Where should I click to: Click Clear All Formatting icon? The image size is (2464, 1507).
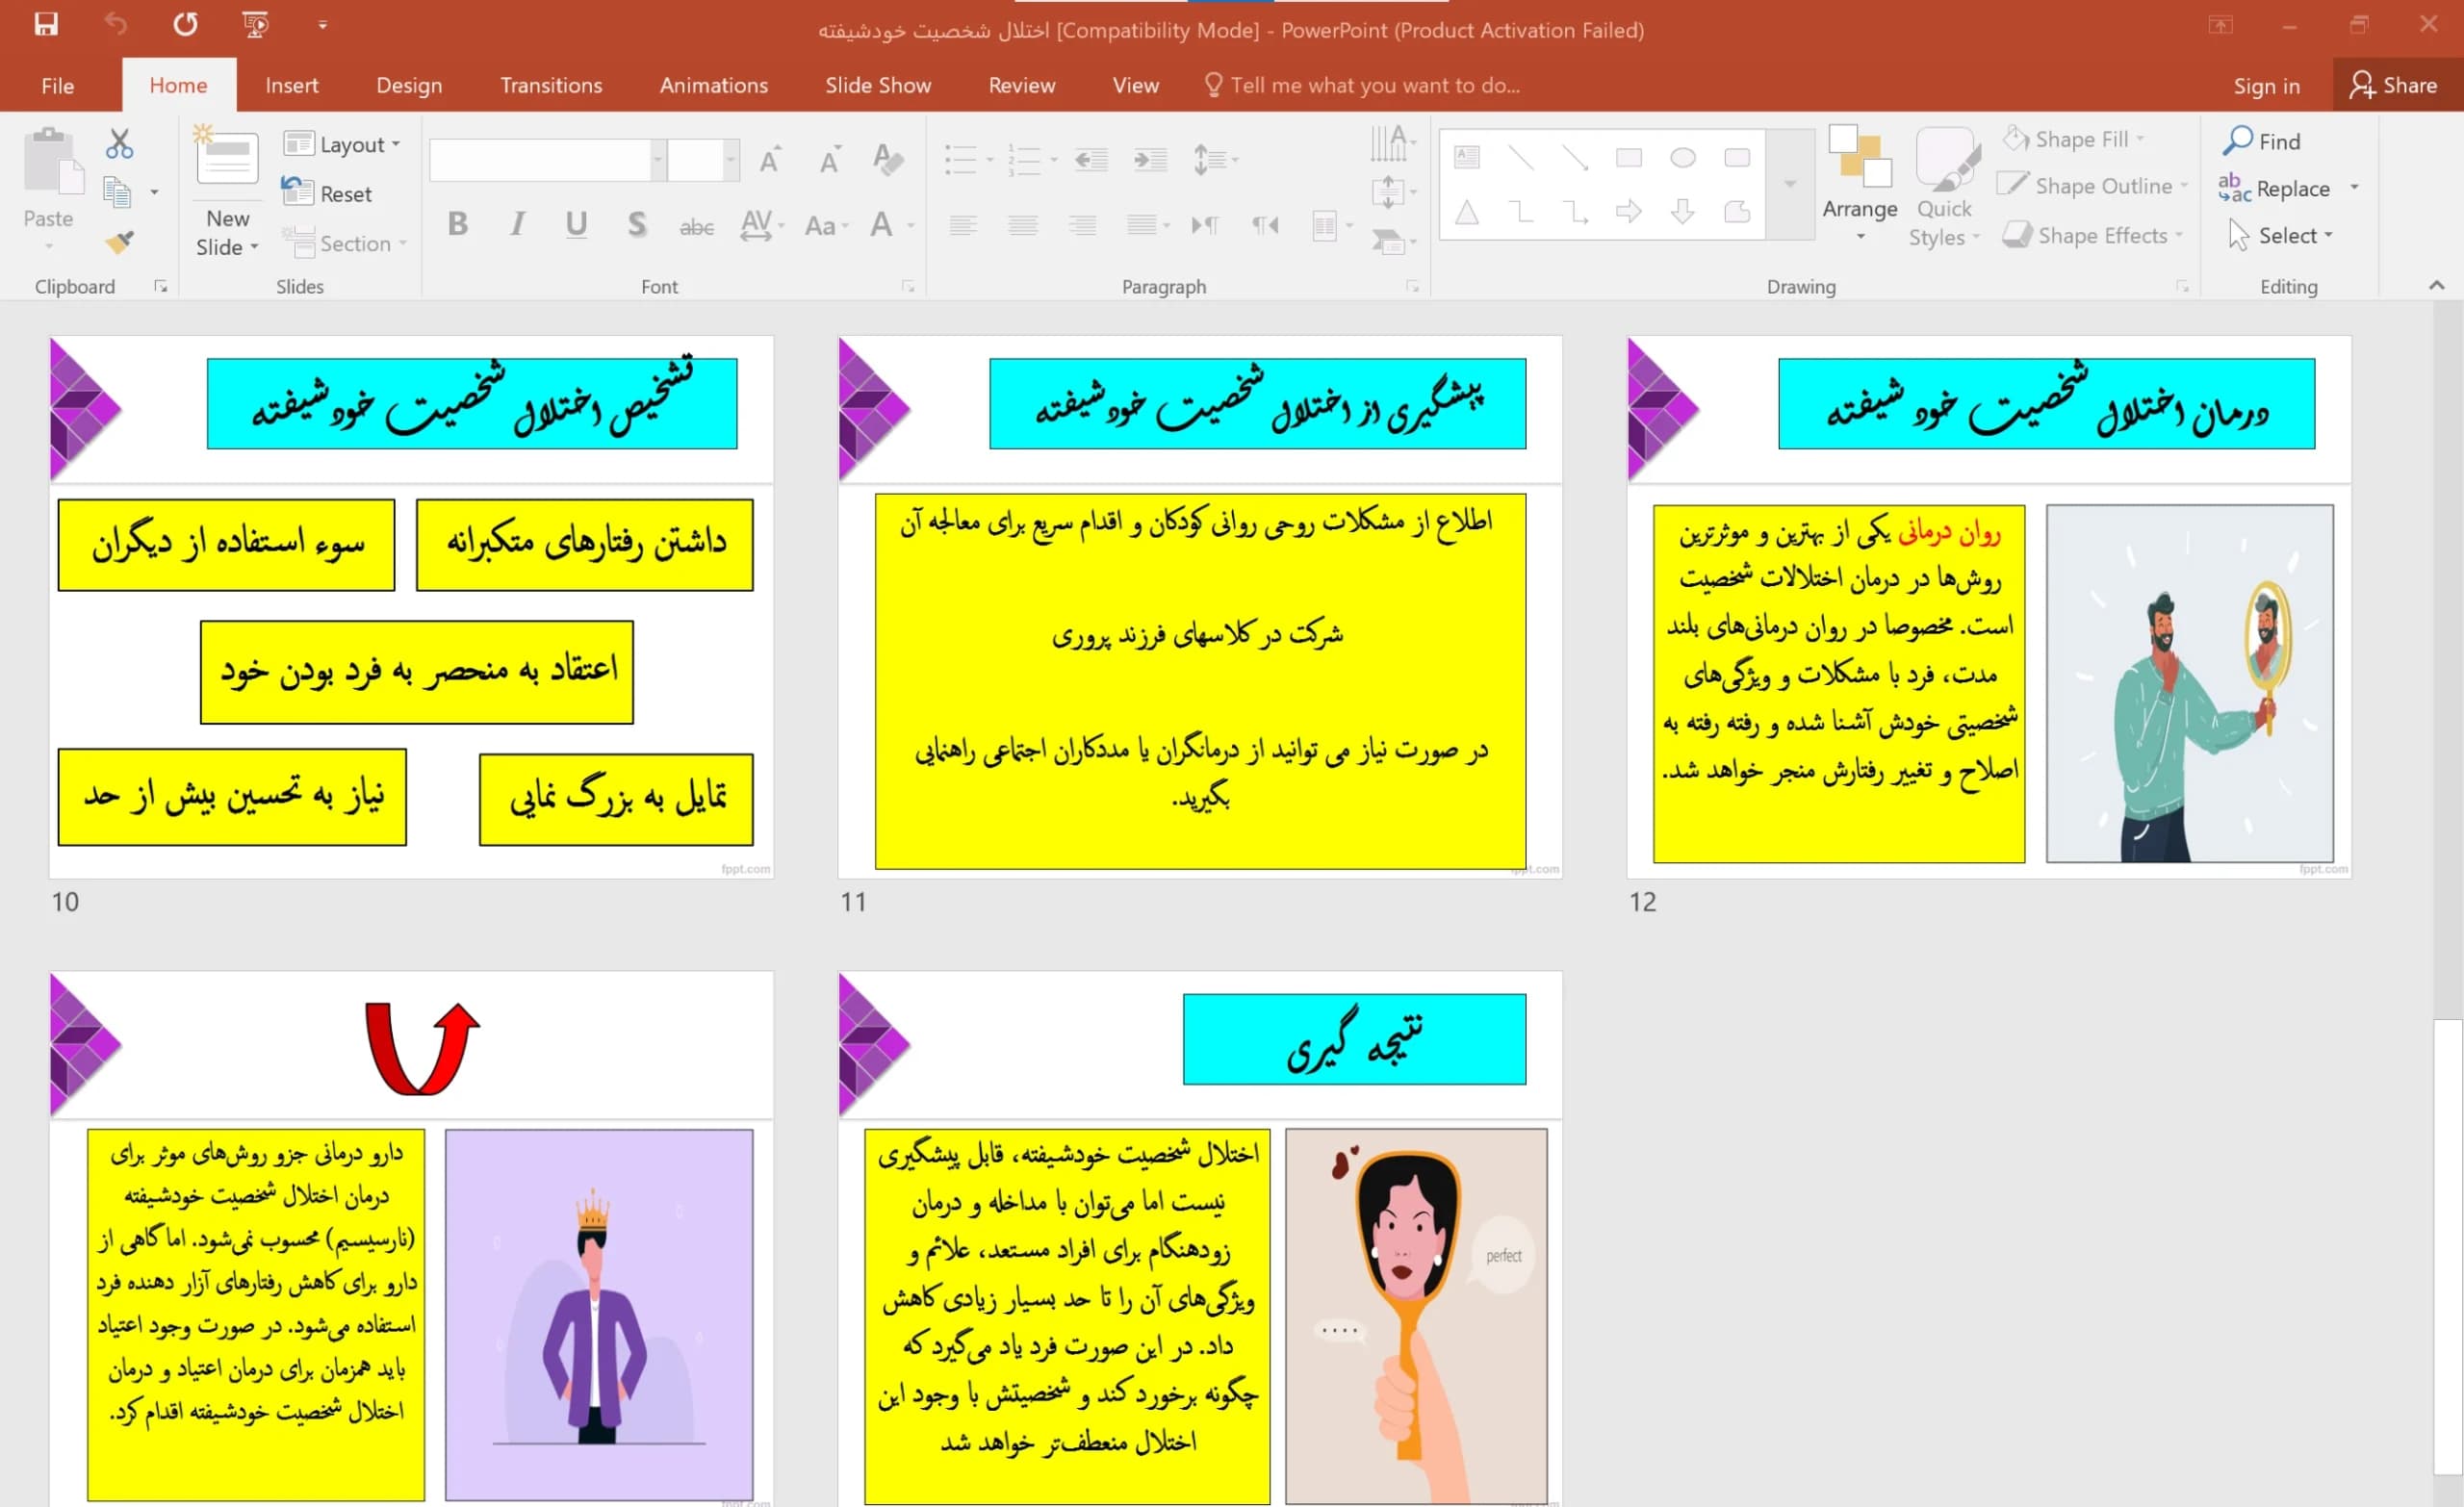tap(887, 160)
